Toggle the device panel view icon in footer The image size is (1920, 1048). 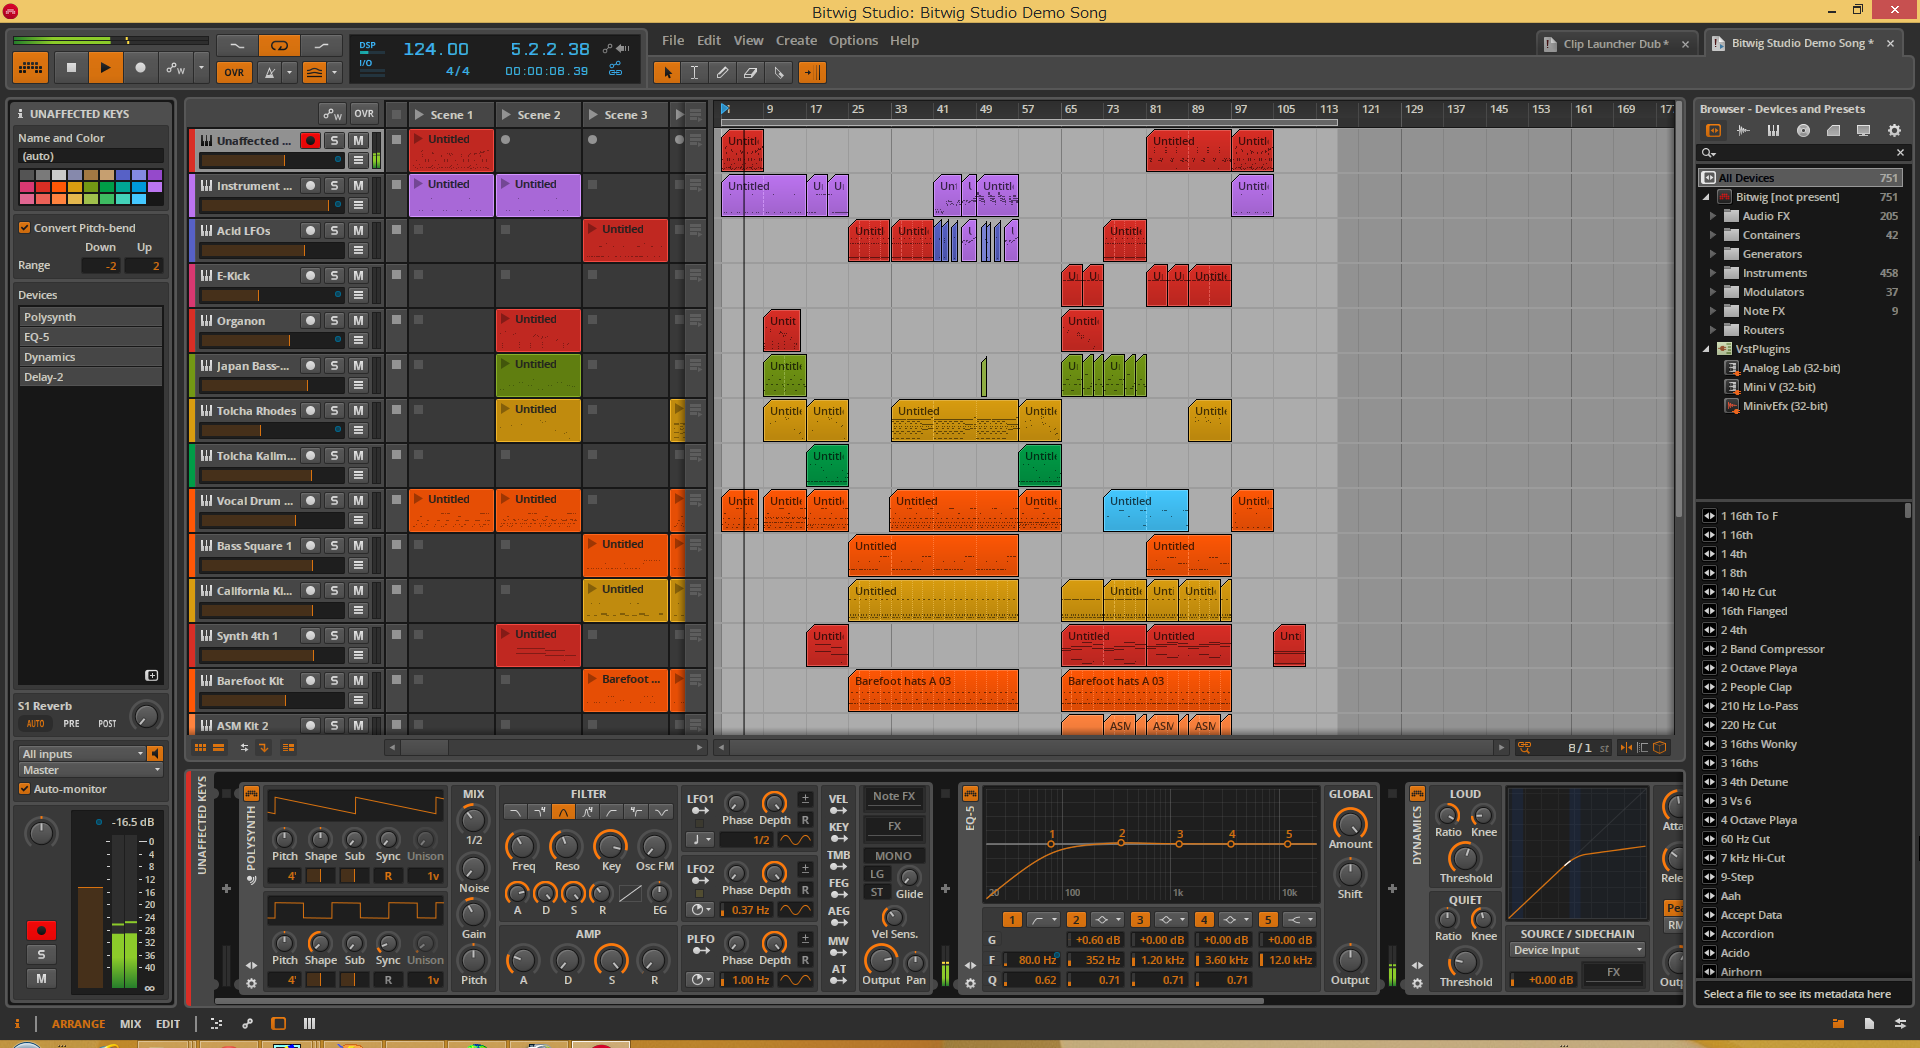coord(279,1023)
